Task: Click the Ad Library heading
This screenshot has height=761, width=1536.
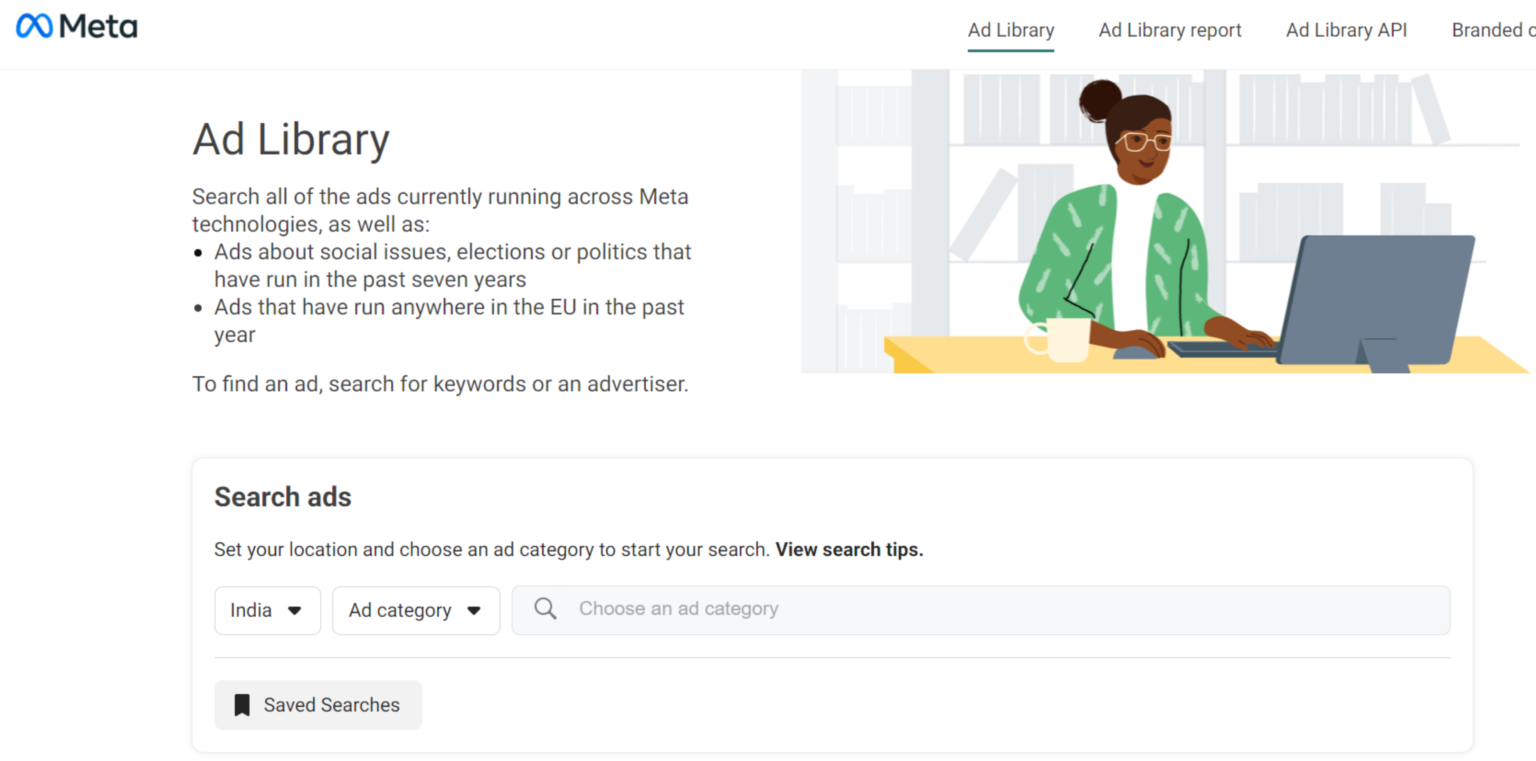Action: point(290,138)
